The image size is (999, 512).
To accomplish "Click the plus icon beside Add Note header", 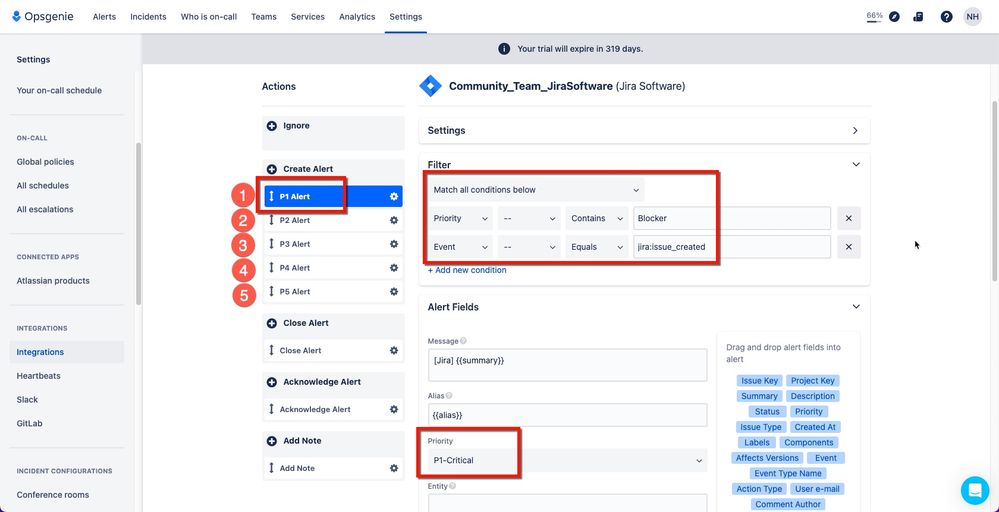I will [271, 441].
